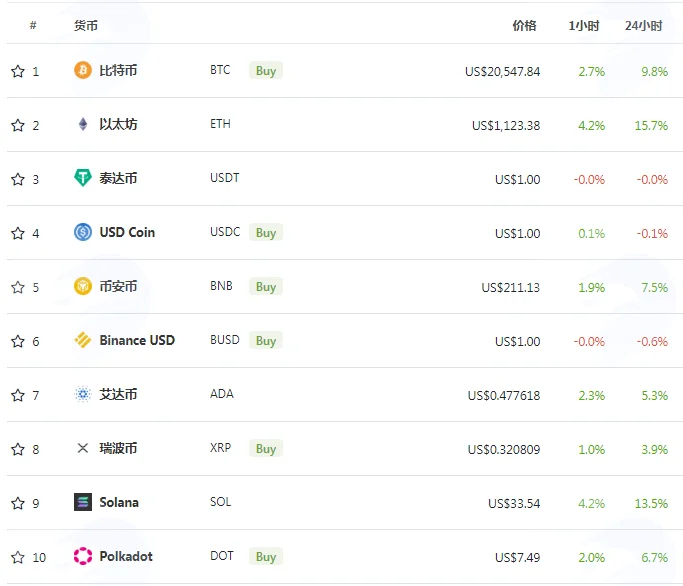Click the Buy button next to XRP
Screen dimensions: 683x586
coord(266,449)
